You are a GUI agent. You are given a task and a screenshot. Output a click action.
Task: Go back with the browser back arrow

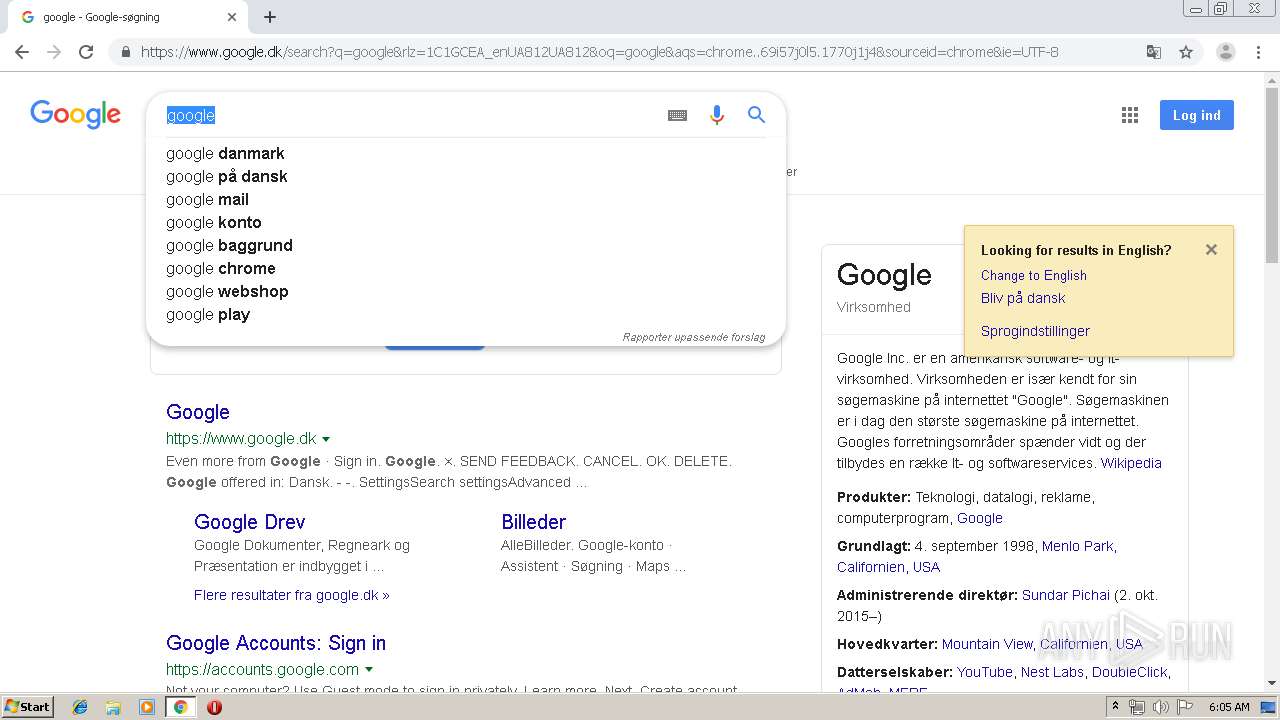[22, 52]
